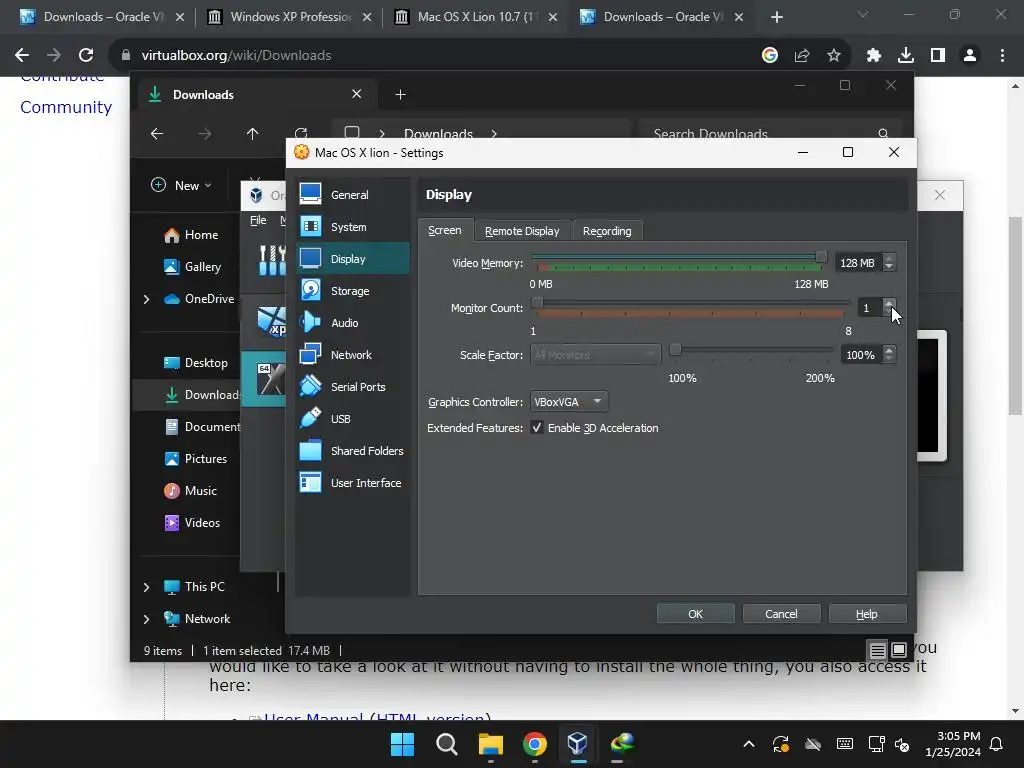
Task: Open taskbar Search
Action: (x=447, y=744)
